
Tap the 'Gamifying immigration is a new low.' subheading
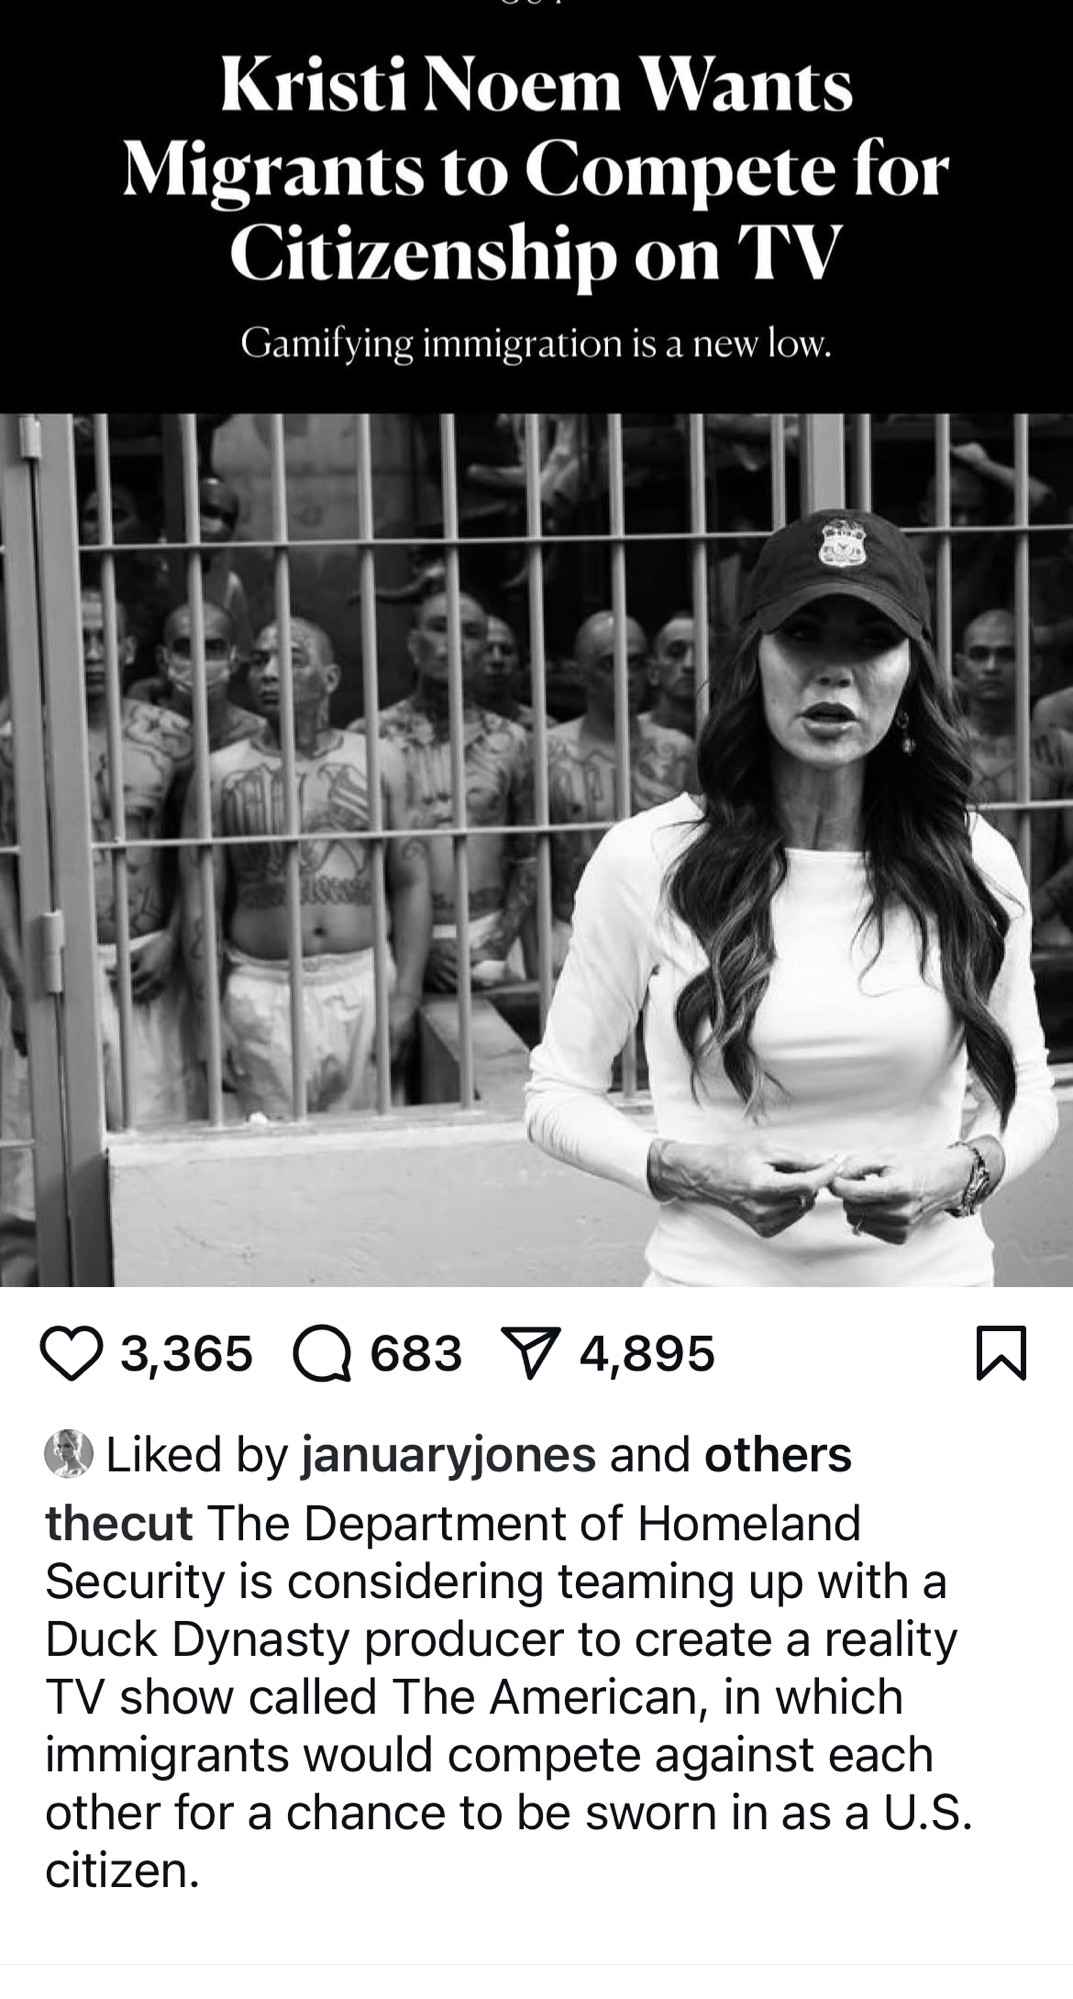(536, 345)
